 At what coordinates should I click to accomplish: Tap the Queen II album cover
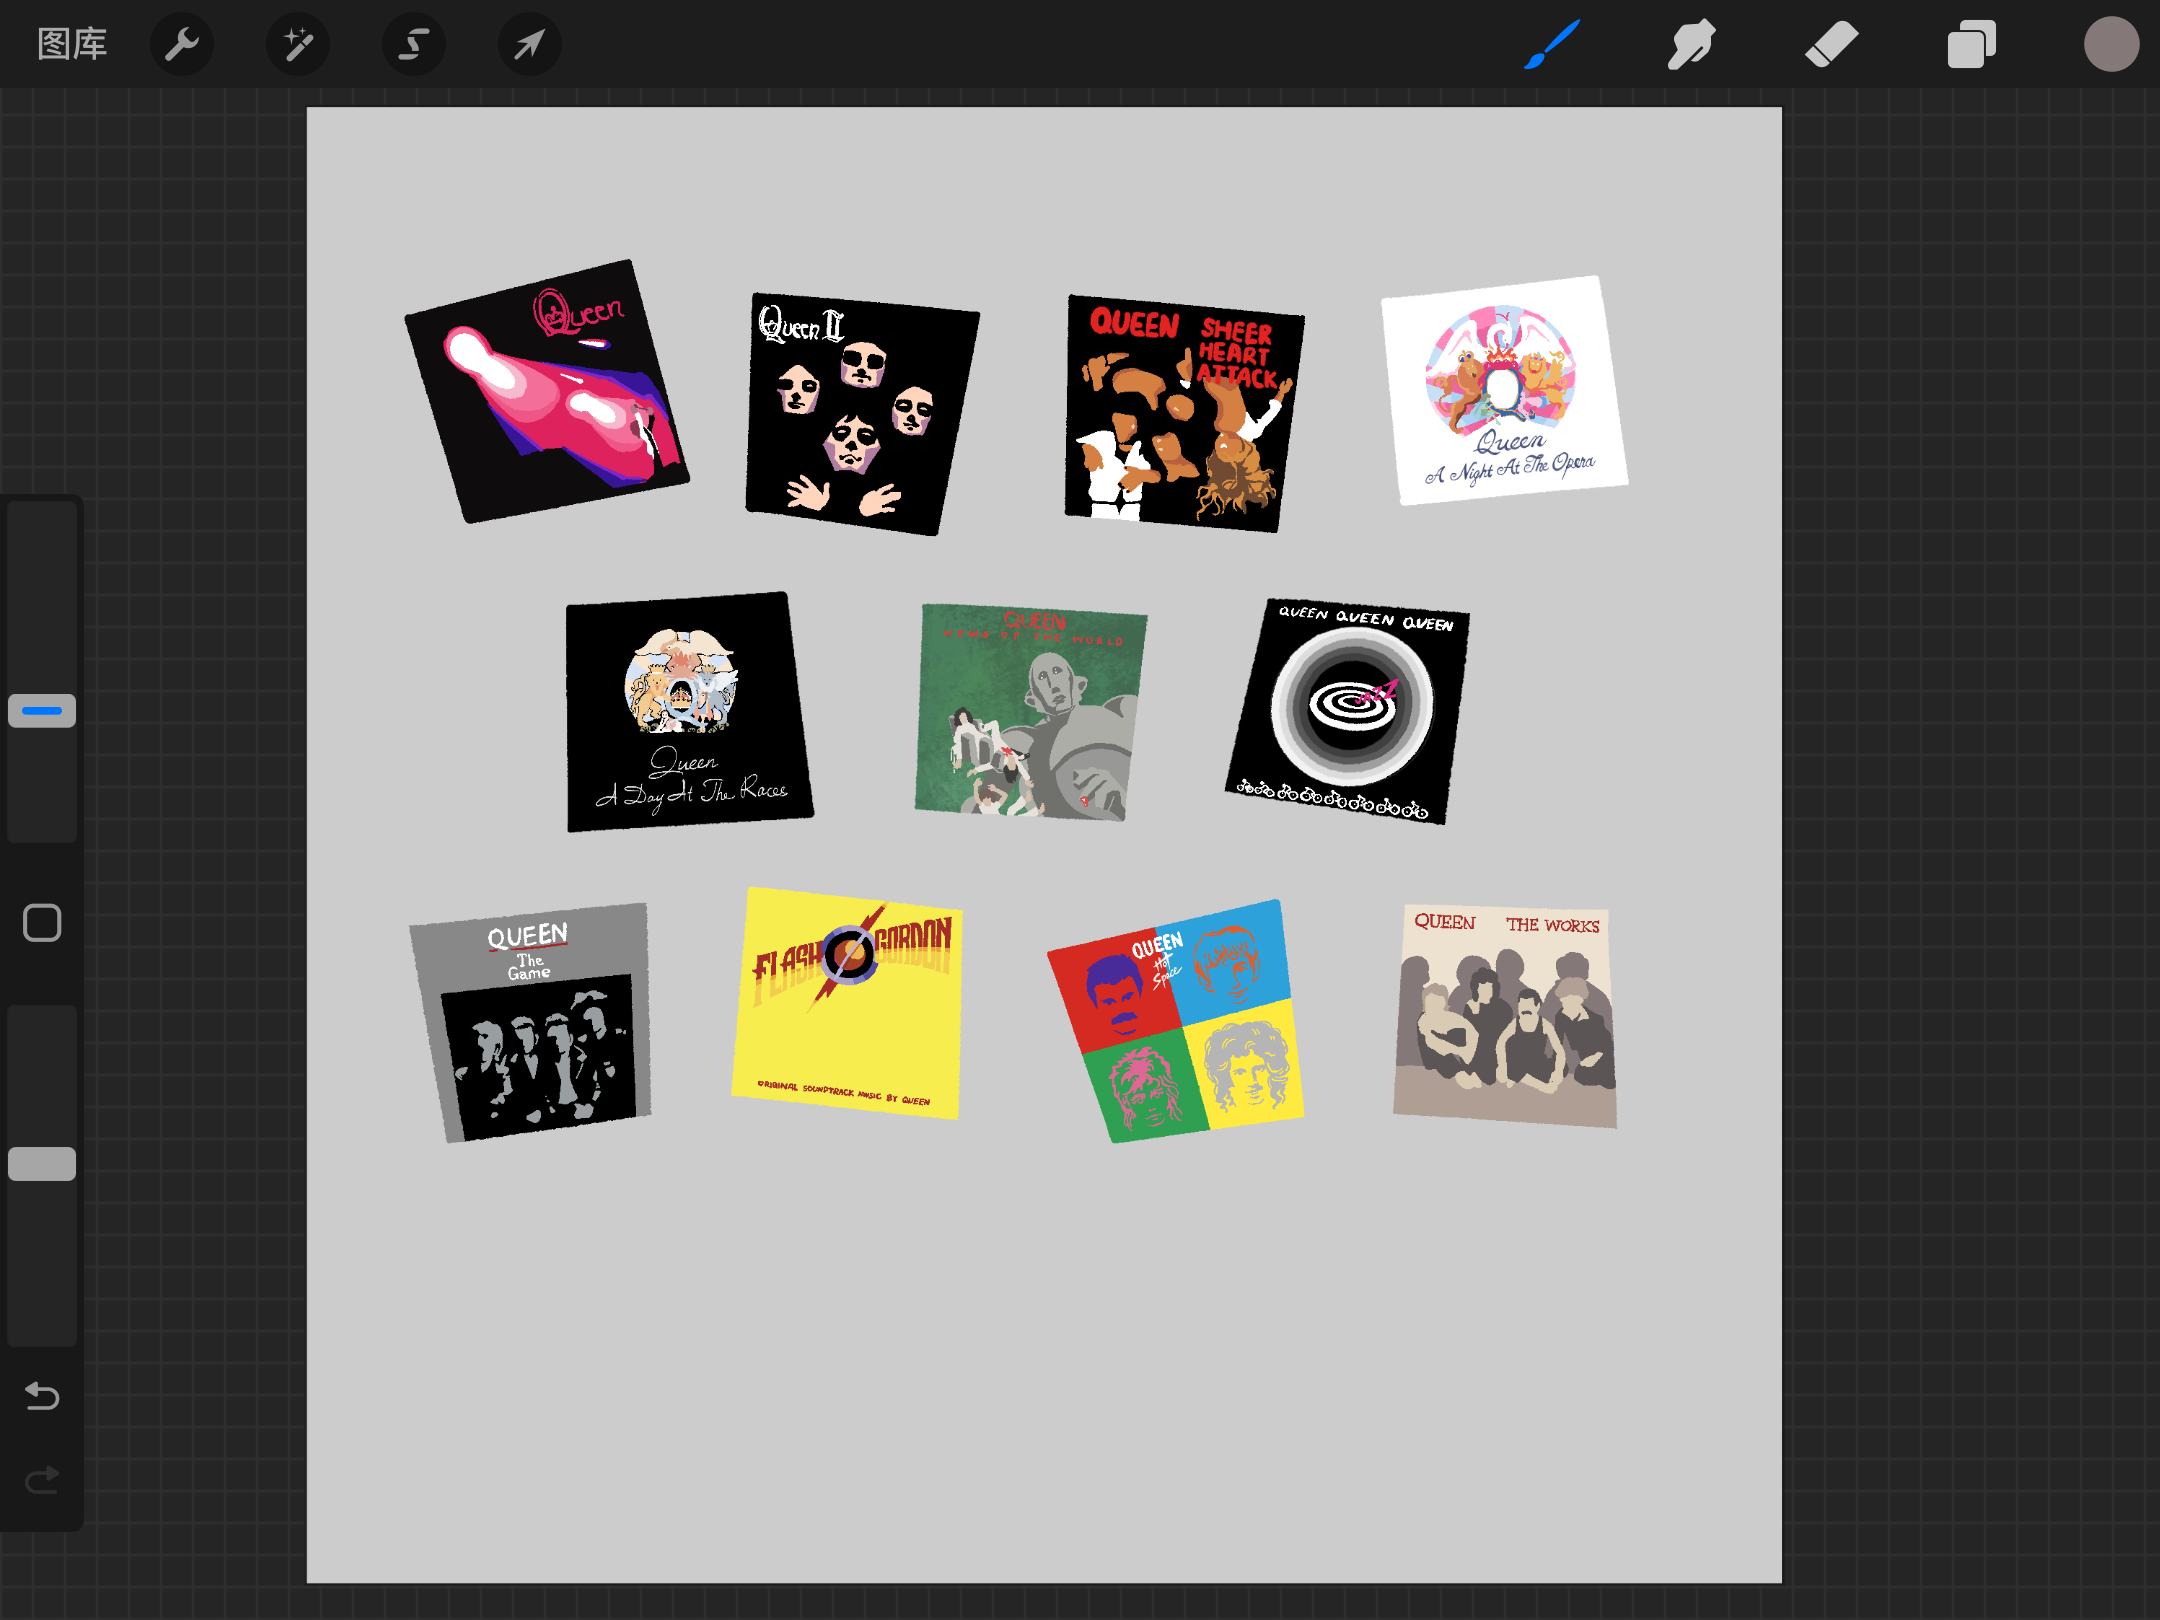[862, 414]
